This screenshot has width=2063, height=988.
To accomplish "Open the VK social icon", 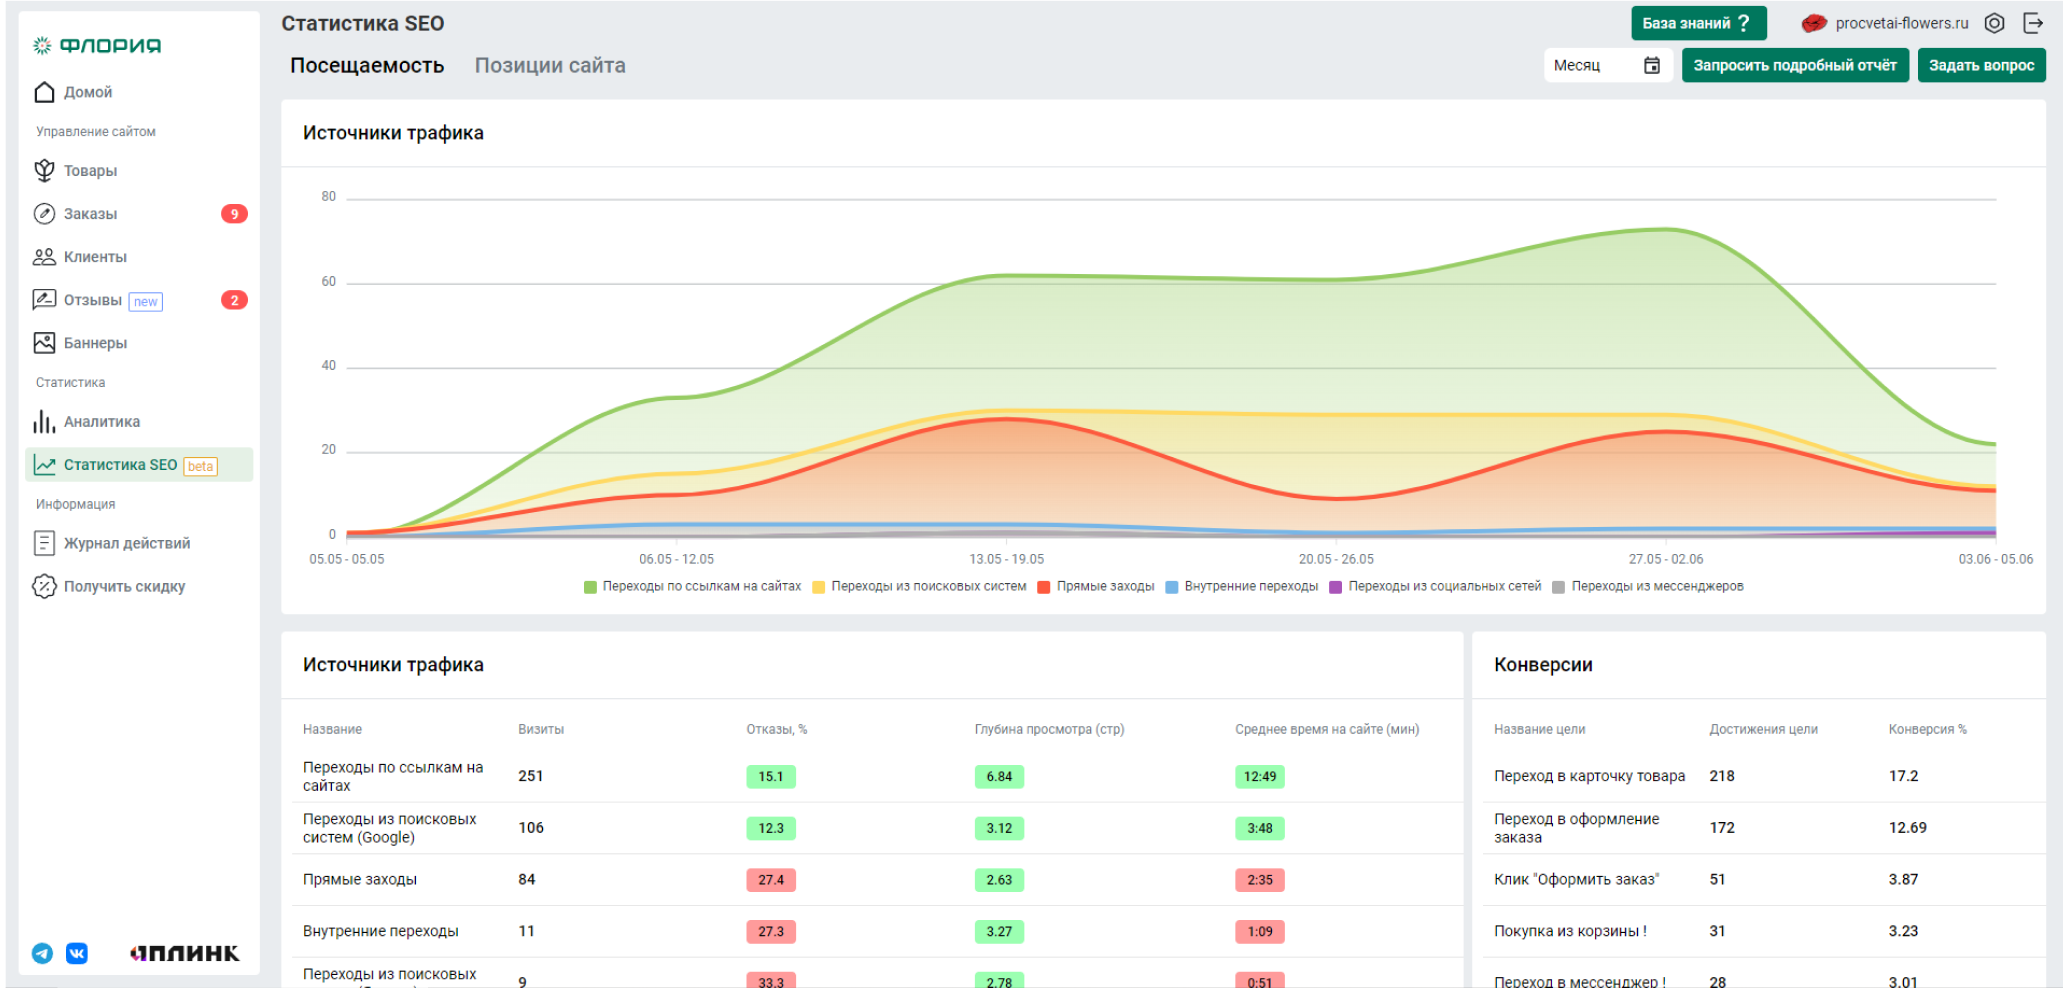I will (77, 953).
